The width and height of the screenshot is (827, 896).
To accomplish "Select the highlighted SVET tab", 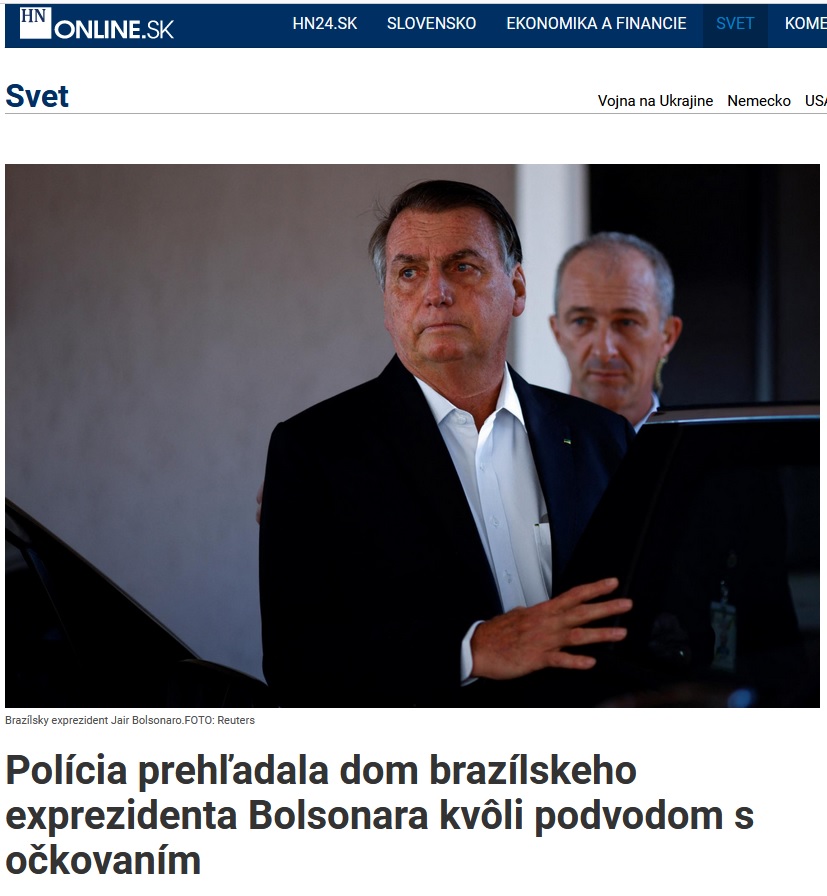I will pyautogui.click(x=735, y=23).
